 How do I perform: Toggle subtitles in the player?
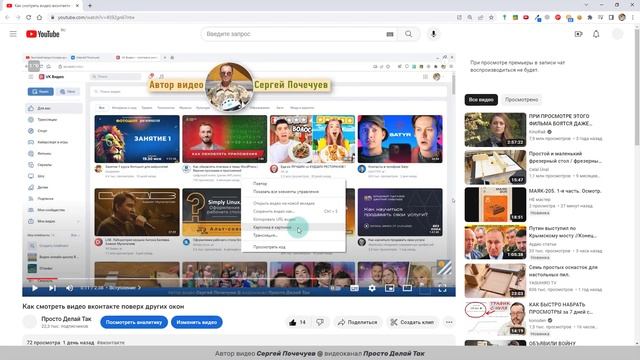(354, 288)
